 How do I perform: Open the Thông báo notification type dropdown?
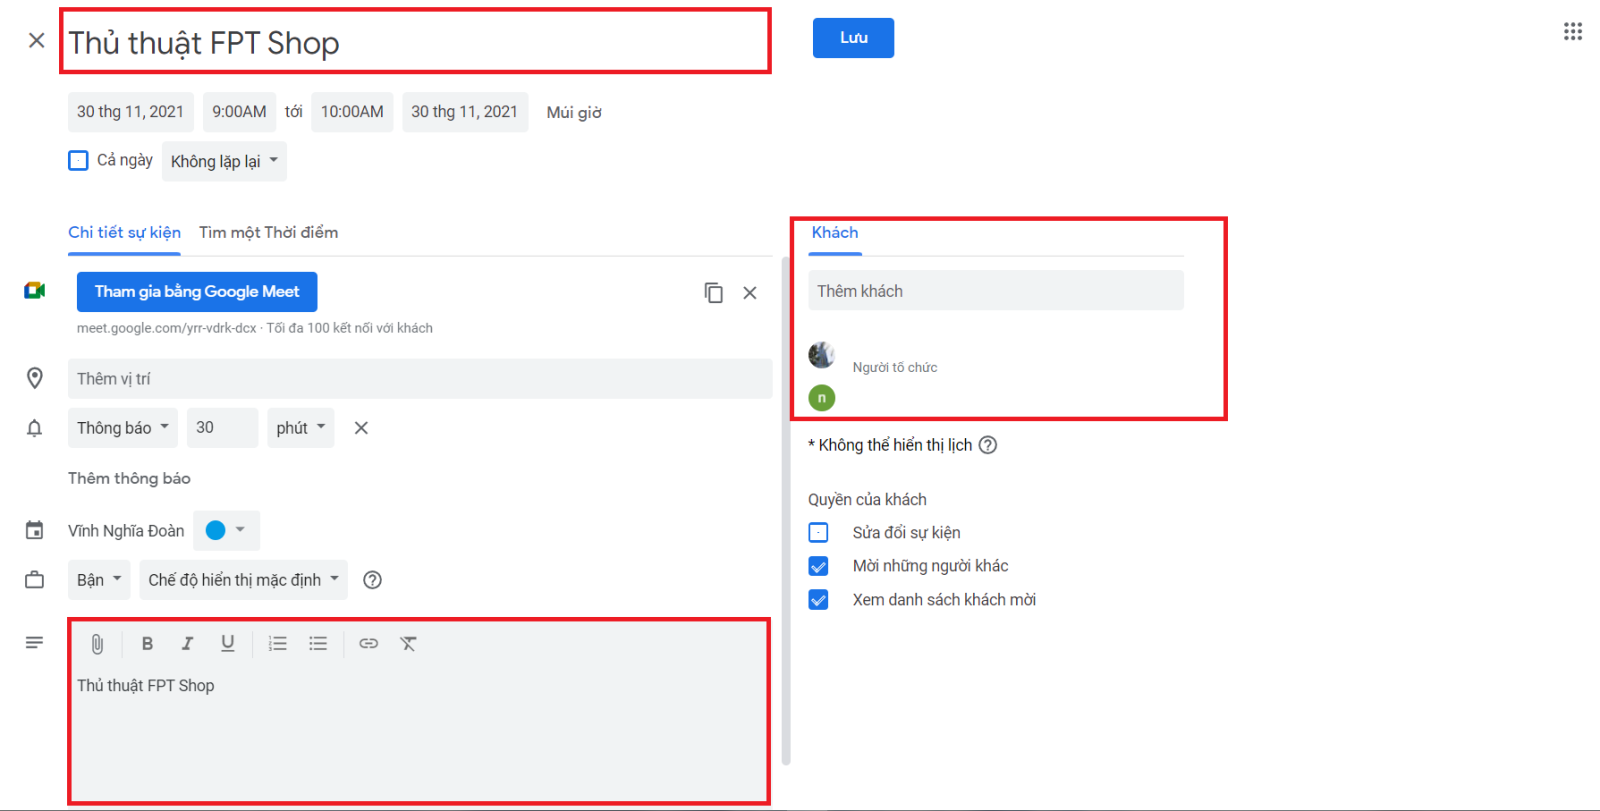tap(123, 428)
